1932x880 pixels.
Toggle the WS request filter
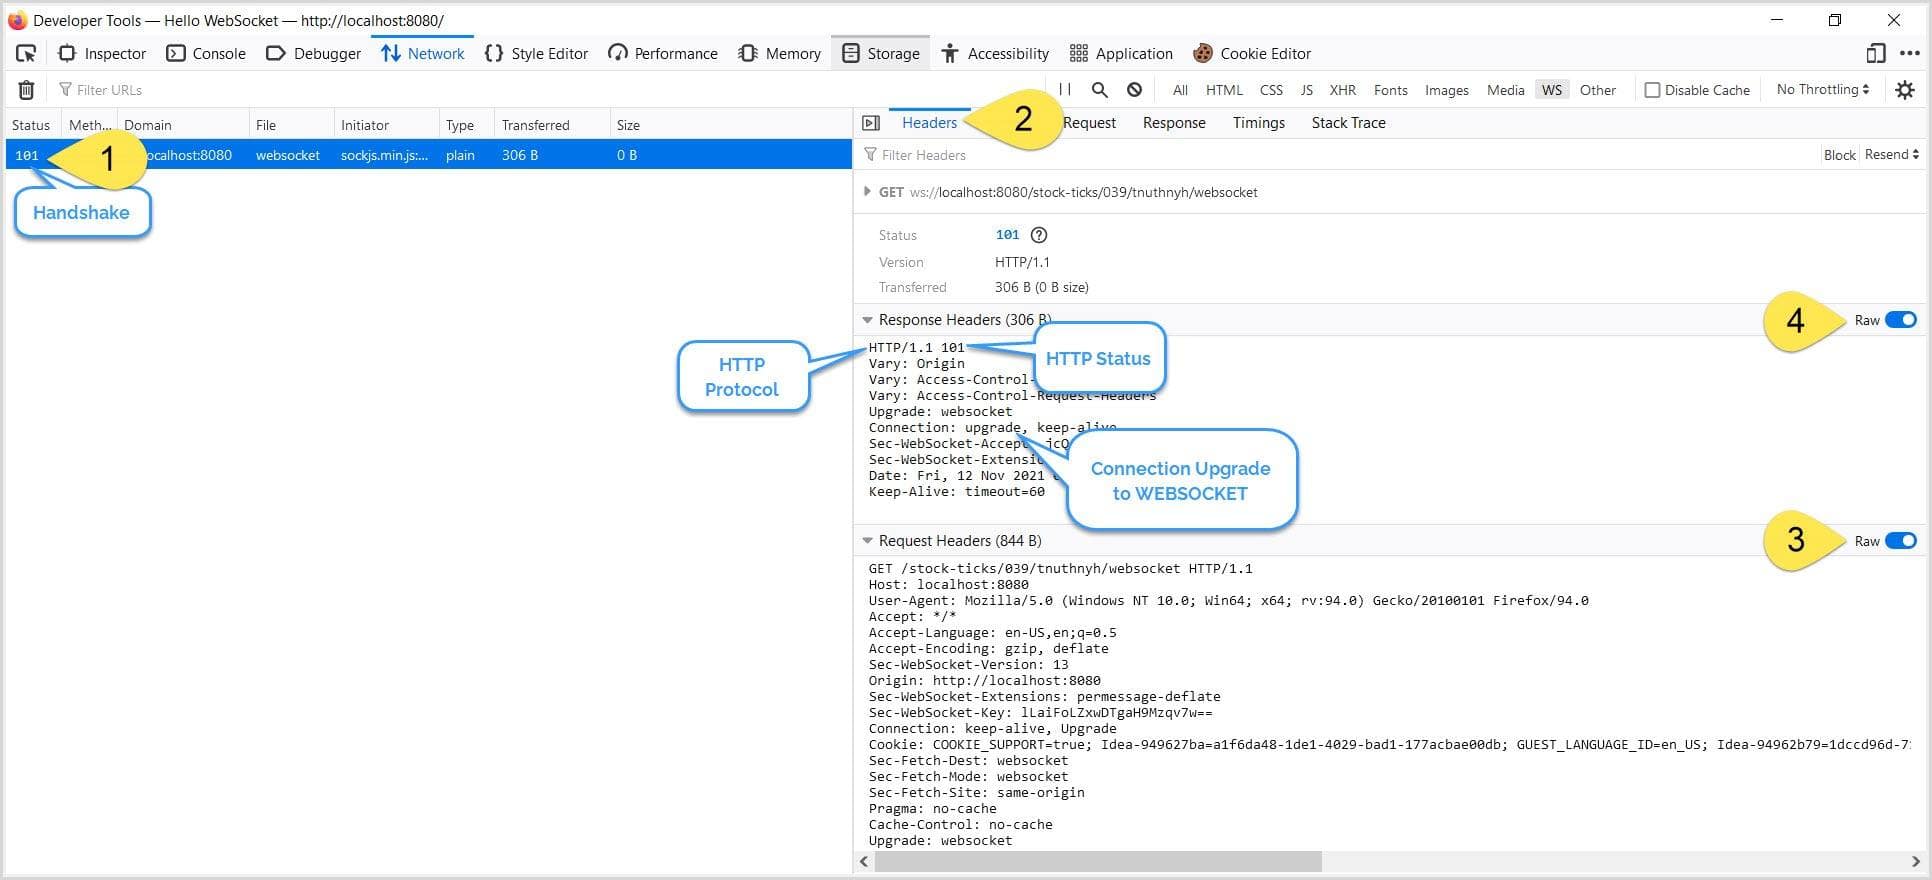pyautogui.click(x=1551, y=90)
